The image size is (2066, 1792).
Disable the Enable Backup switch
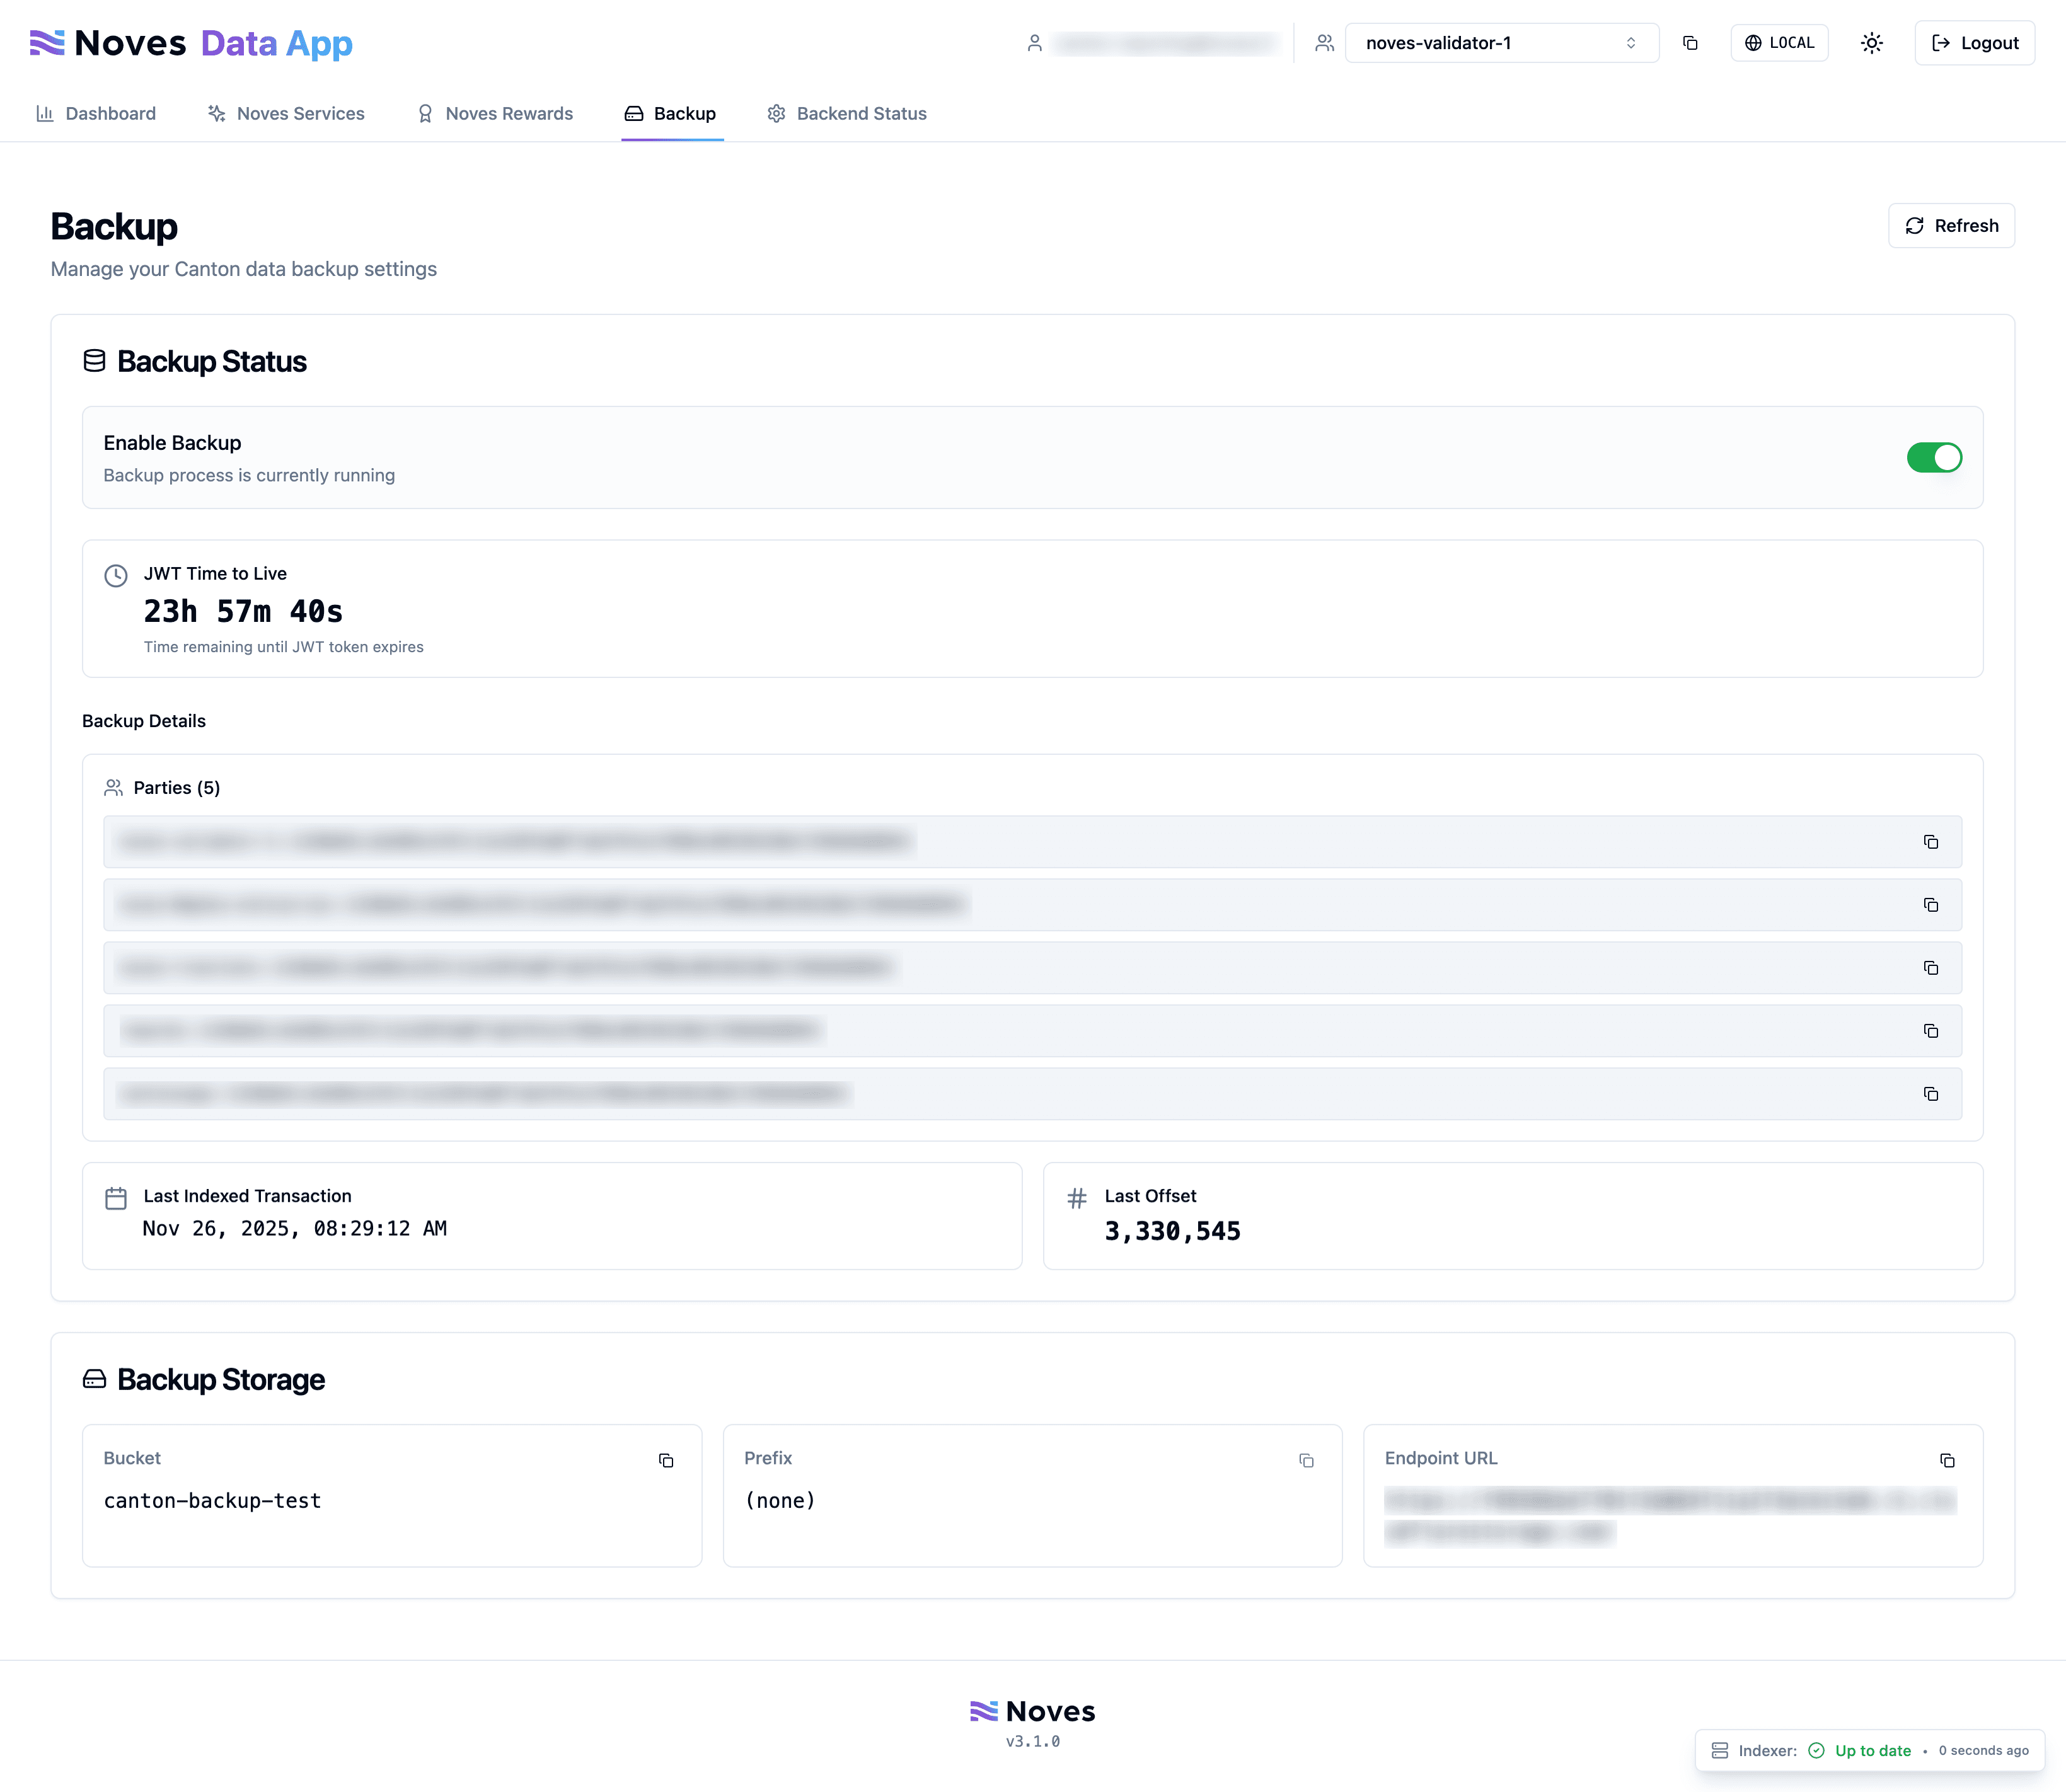click(x=1933, y=458)
